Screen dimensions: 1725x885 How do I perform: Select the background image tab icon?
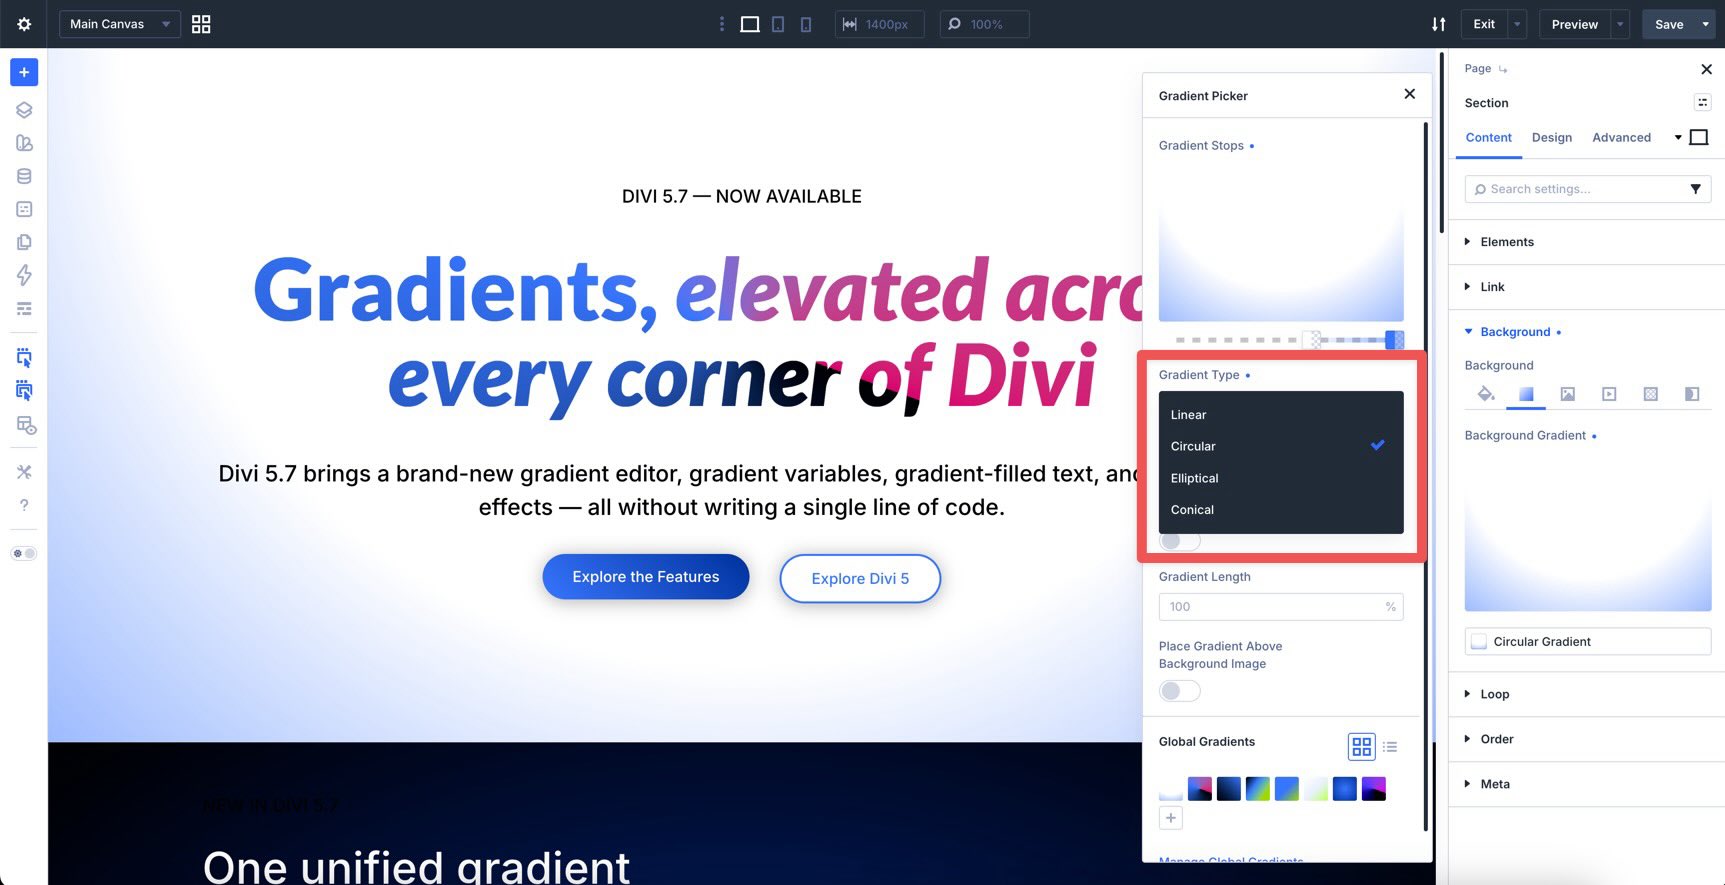pos(1568,394)
